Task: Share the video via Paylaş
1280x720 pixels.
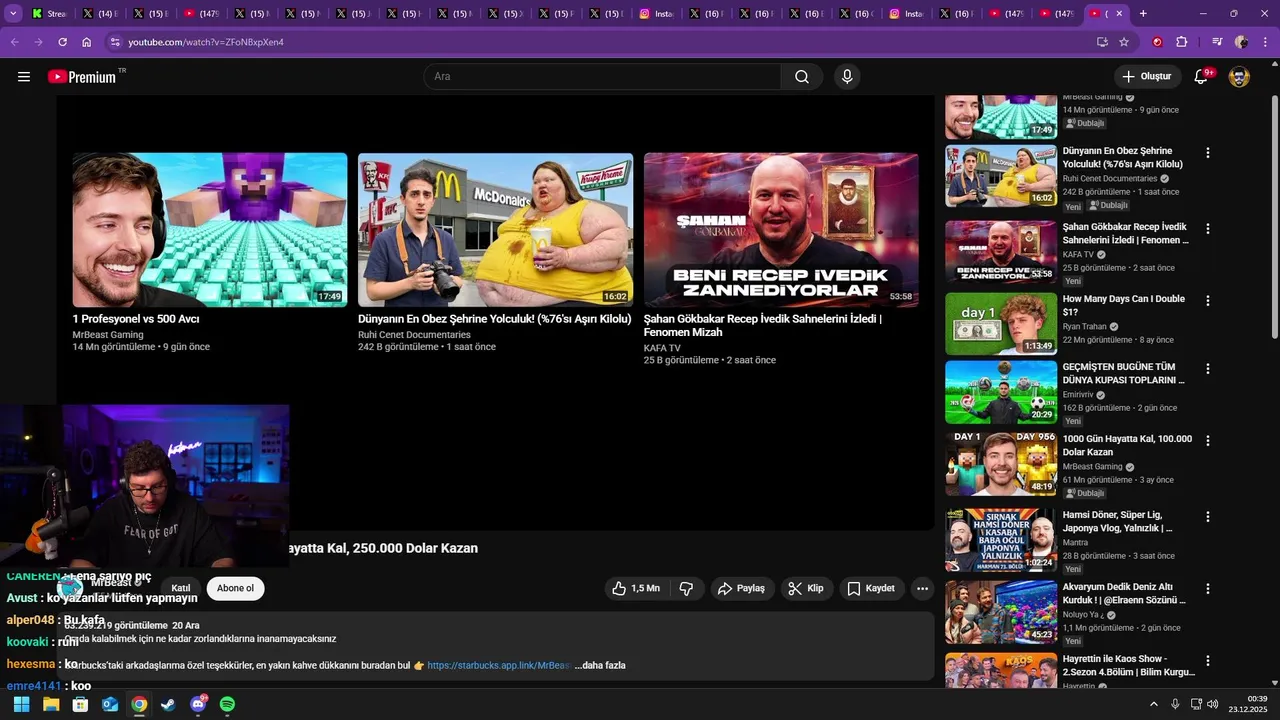Action: click(x=742, y=589)
